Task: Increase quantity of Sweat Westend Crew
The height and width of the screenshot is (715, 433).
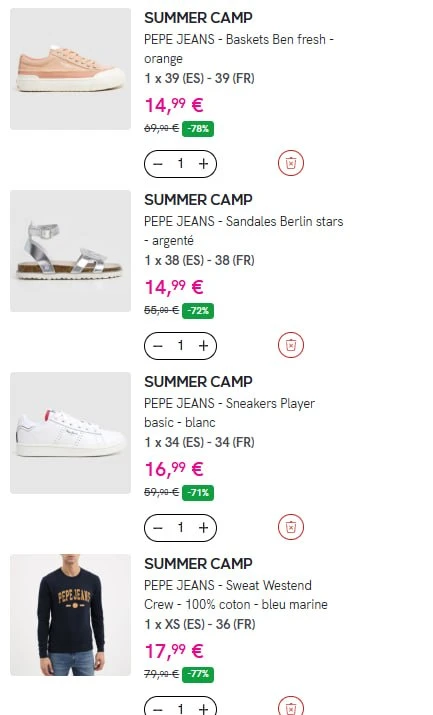Action: point(203,709)
